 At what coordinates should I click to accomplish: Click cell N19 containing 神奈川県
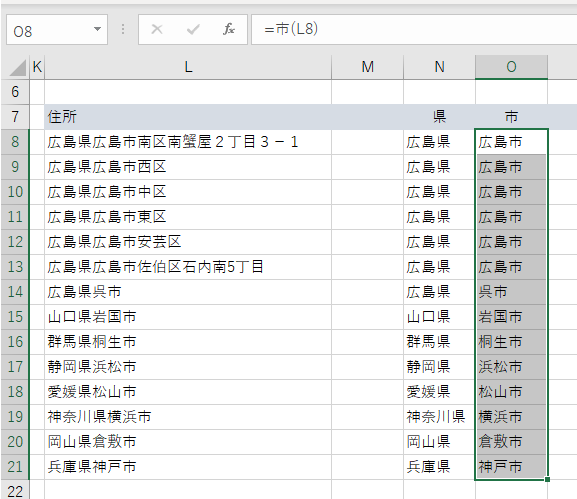[x=439, y=417]
